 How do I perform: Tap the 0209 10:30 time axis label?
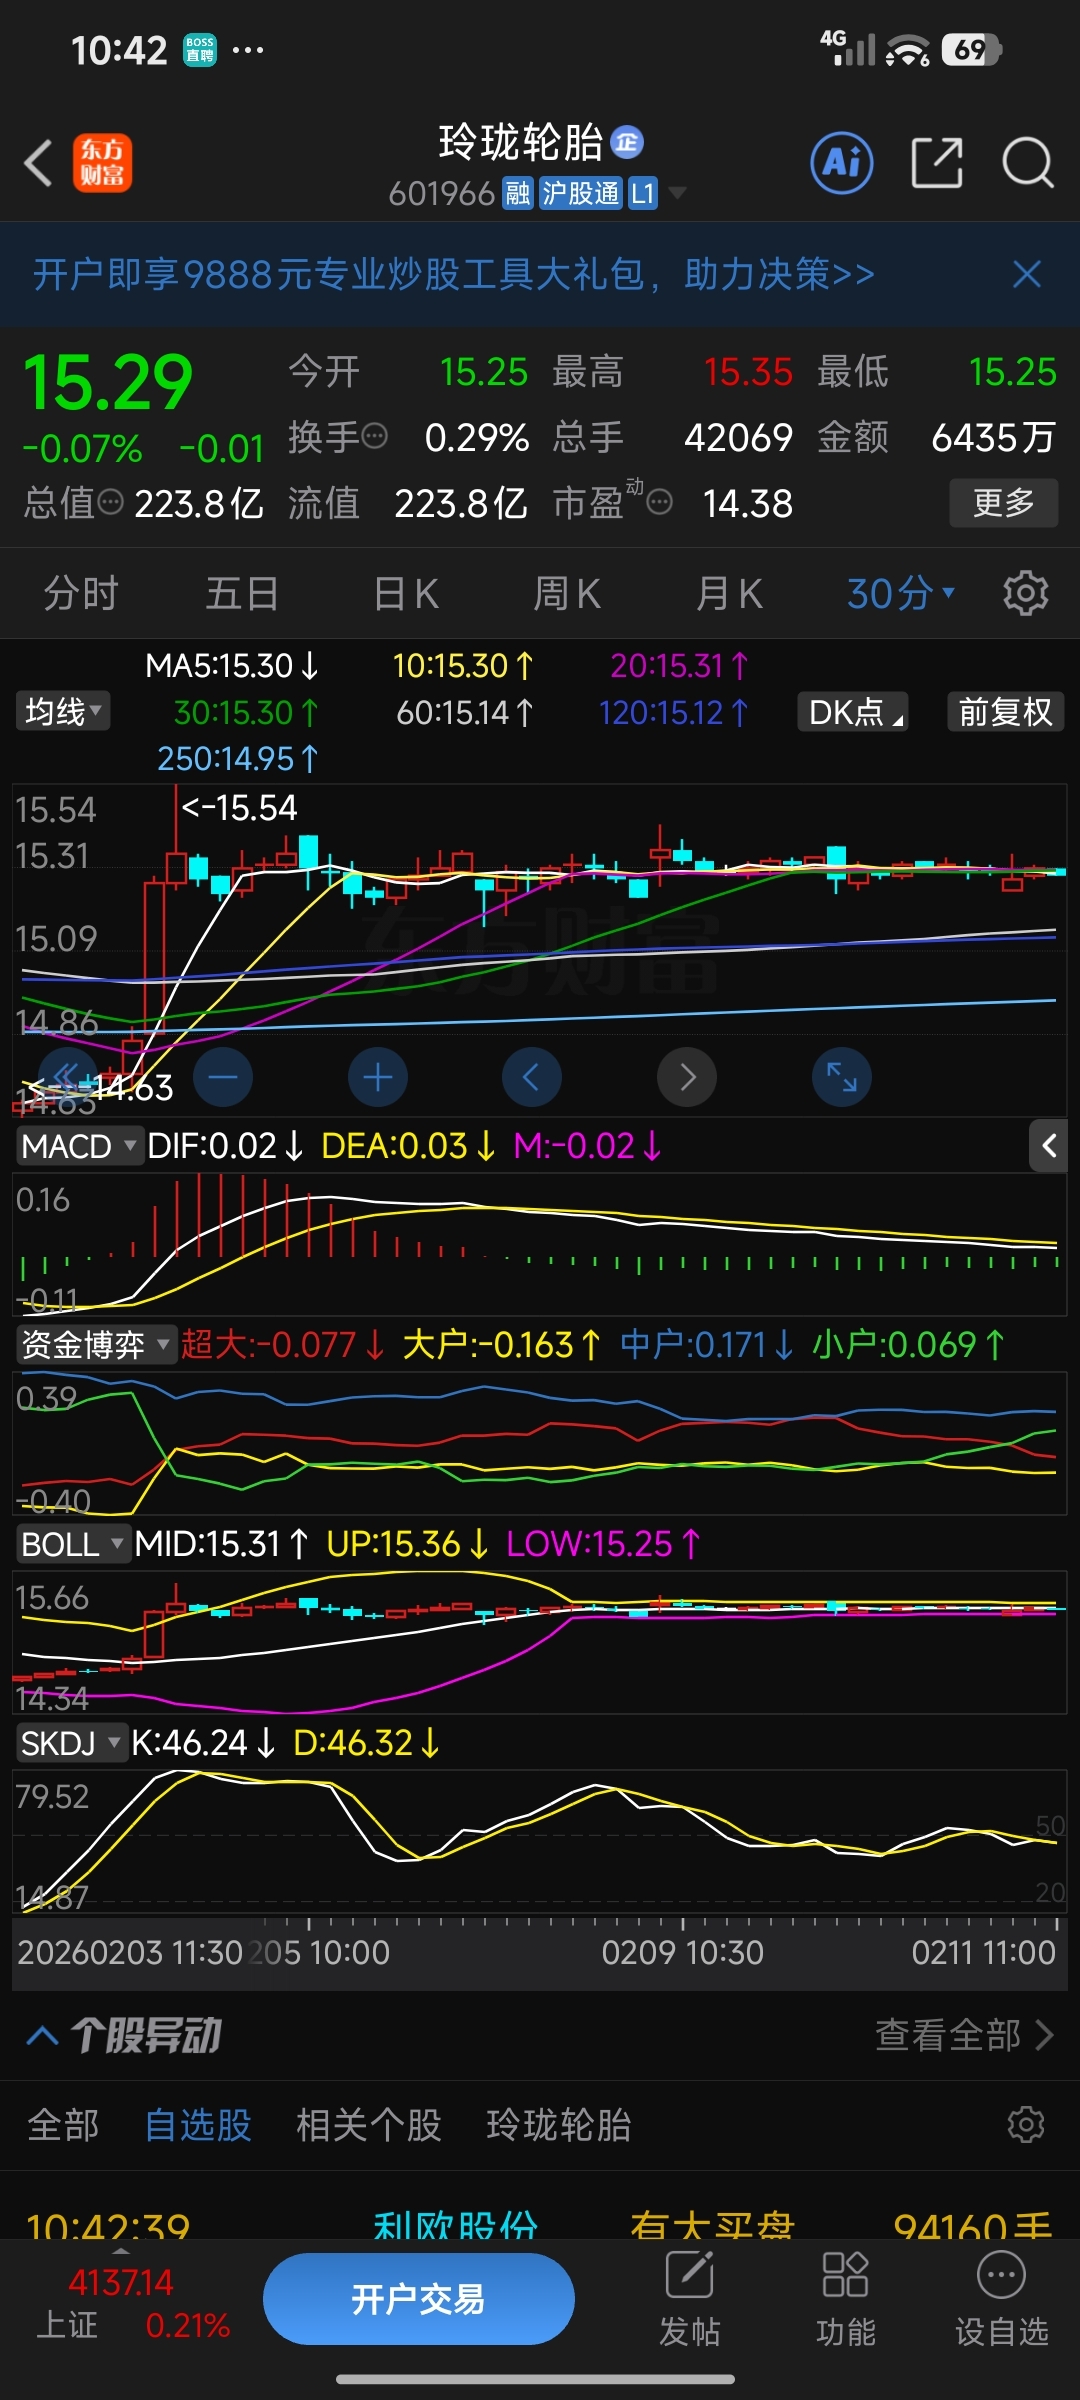(x=682, y=1952)
